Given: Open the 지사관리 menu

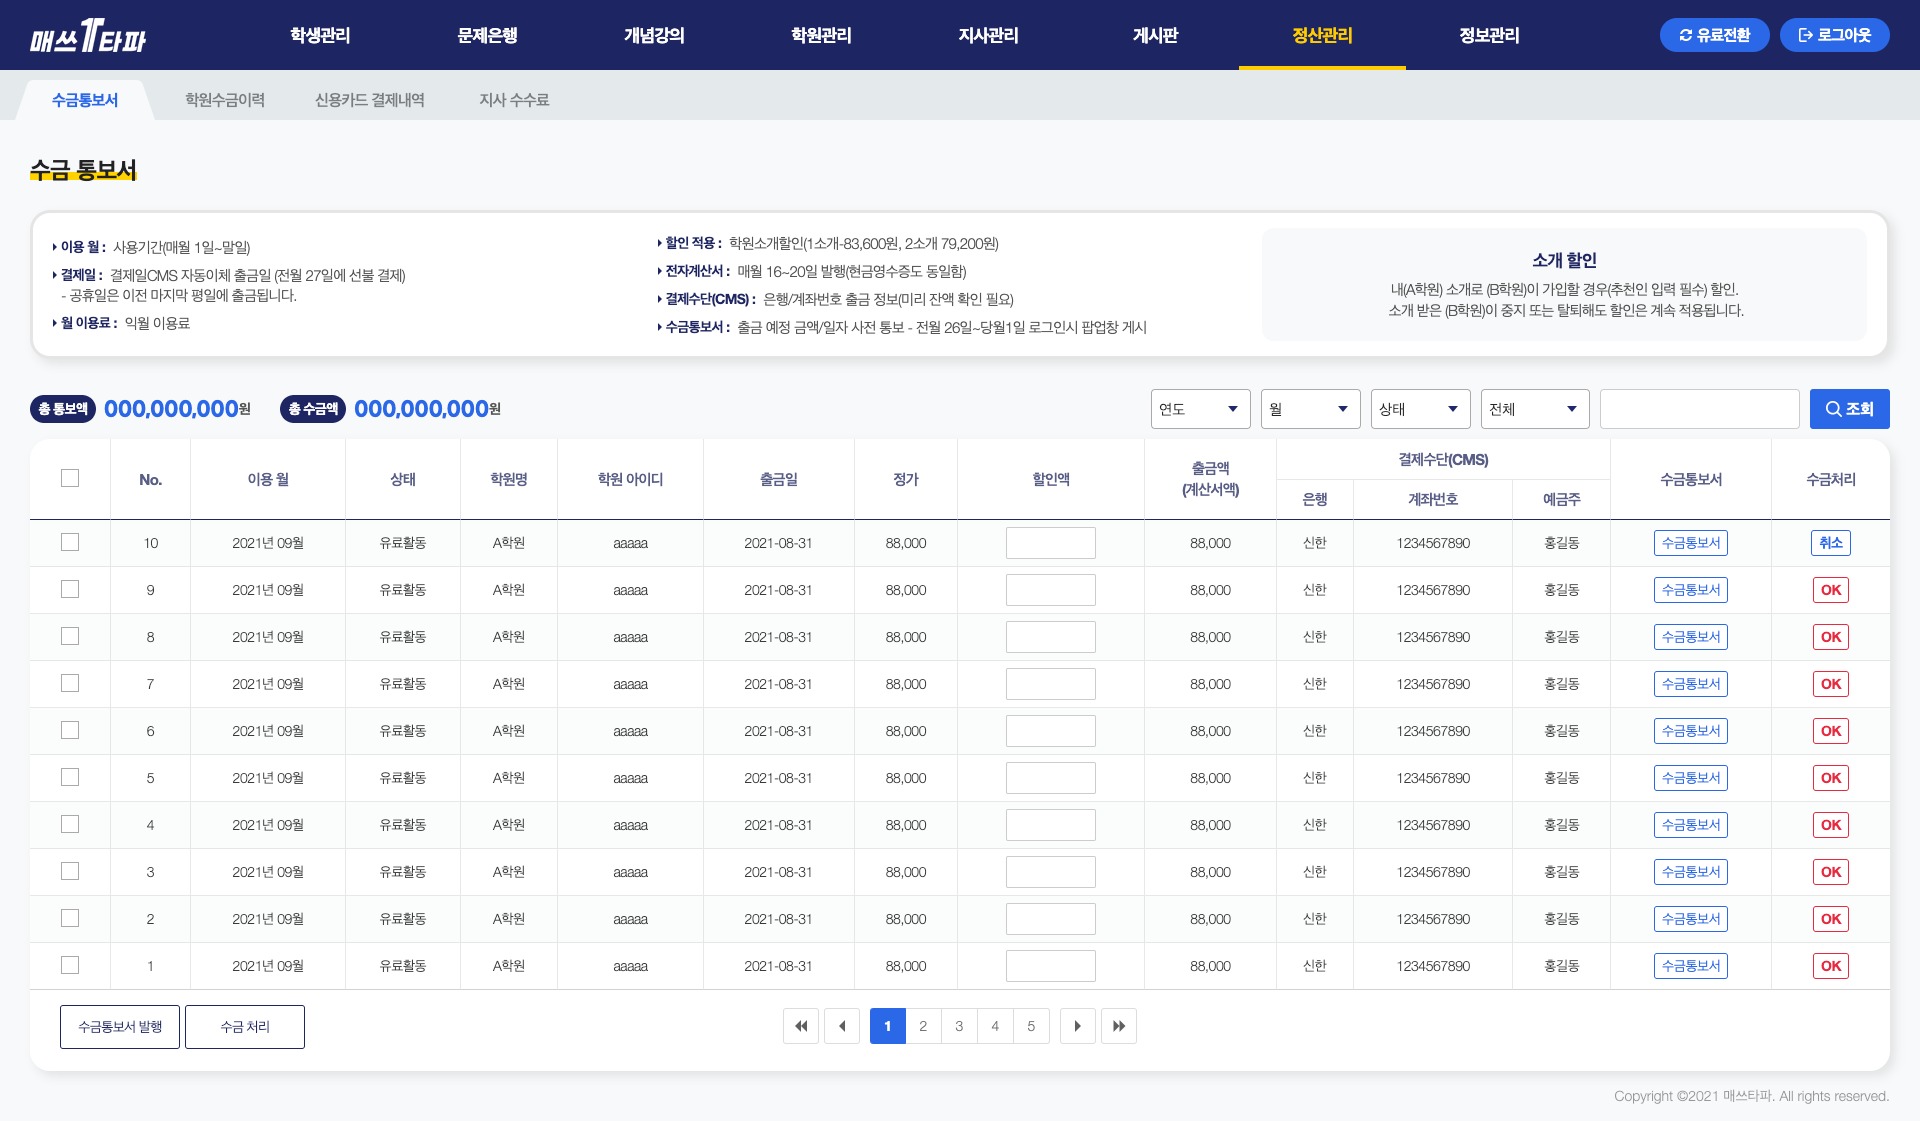Looking at the screenshot, I should point(988,35).
